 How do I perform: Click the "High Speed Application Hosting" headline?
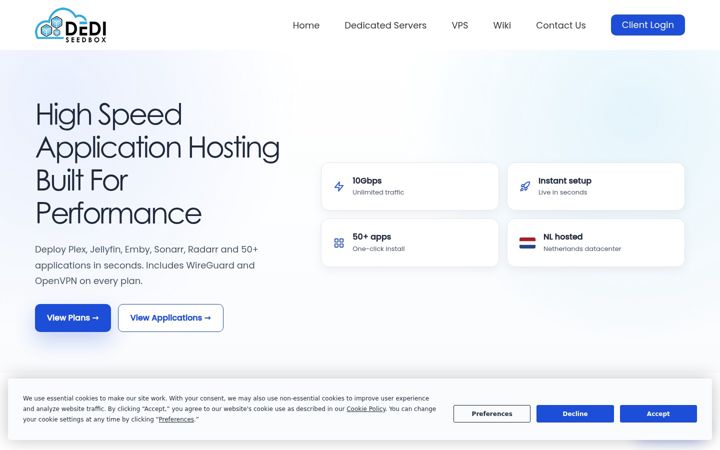pyautogui.click(x=158, y=163)
